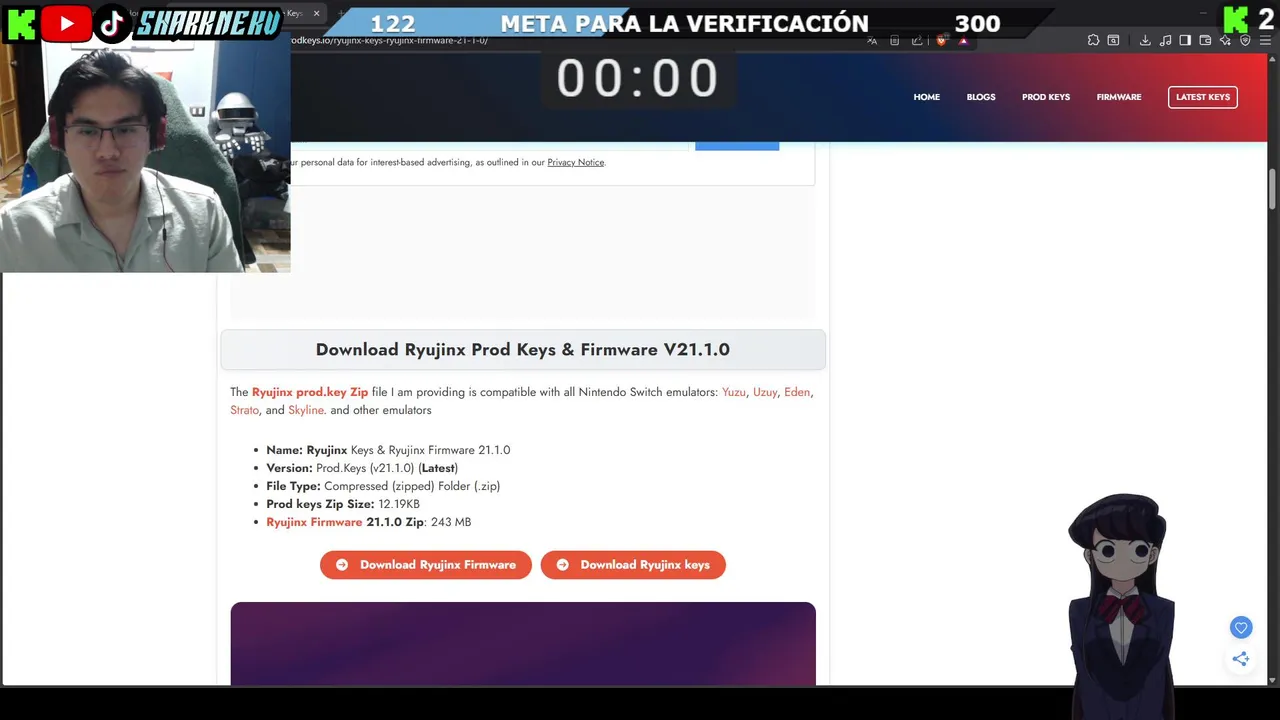The width and height of the screenshot is (1280, 720).
Task: Open the Brave Rewards triangle icon
Action: point(963,41)
